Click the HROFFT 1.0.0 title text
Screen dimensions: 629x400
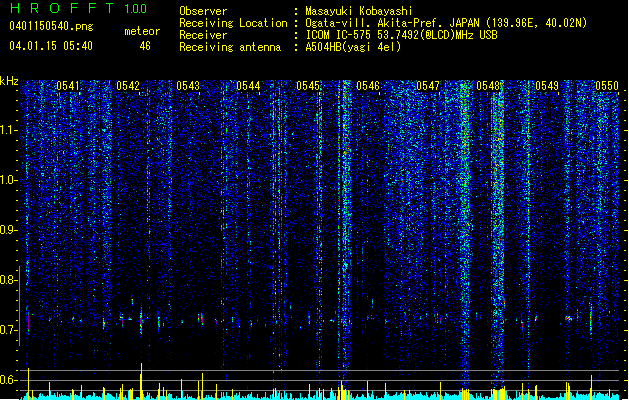[x=79, y=8]
